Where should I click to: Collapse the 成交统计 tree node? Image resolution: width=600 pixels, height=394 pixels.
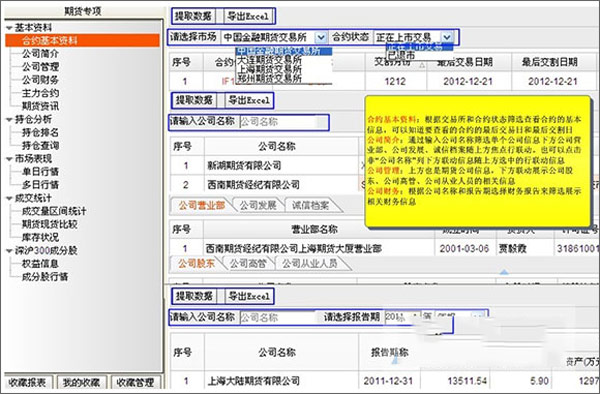click(x=9, y=199)
